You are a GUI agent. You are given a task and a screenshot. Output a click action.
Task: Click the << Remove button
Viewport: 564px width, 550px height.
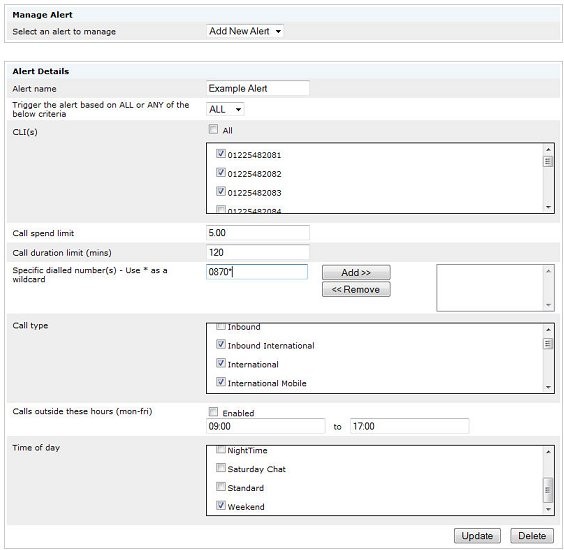(x=356, y=289)
